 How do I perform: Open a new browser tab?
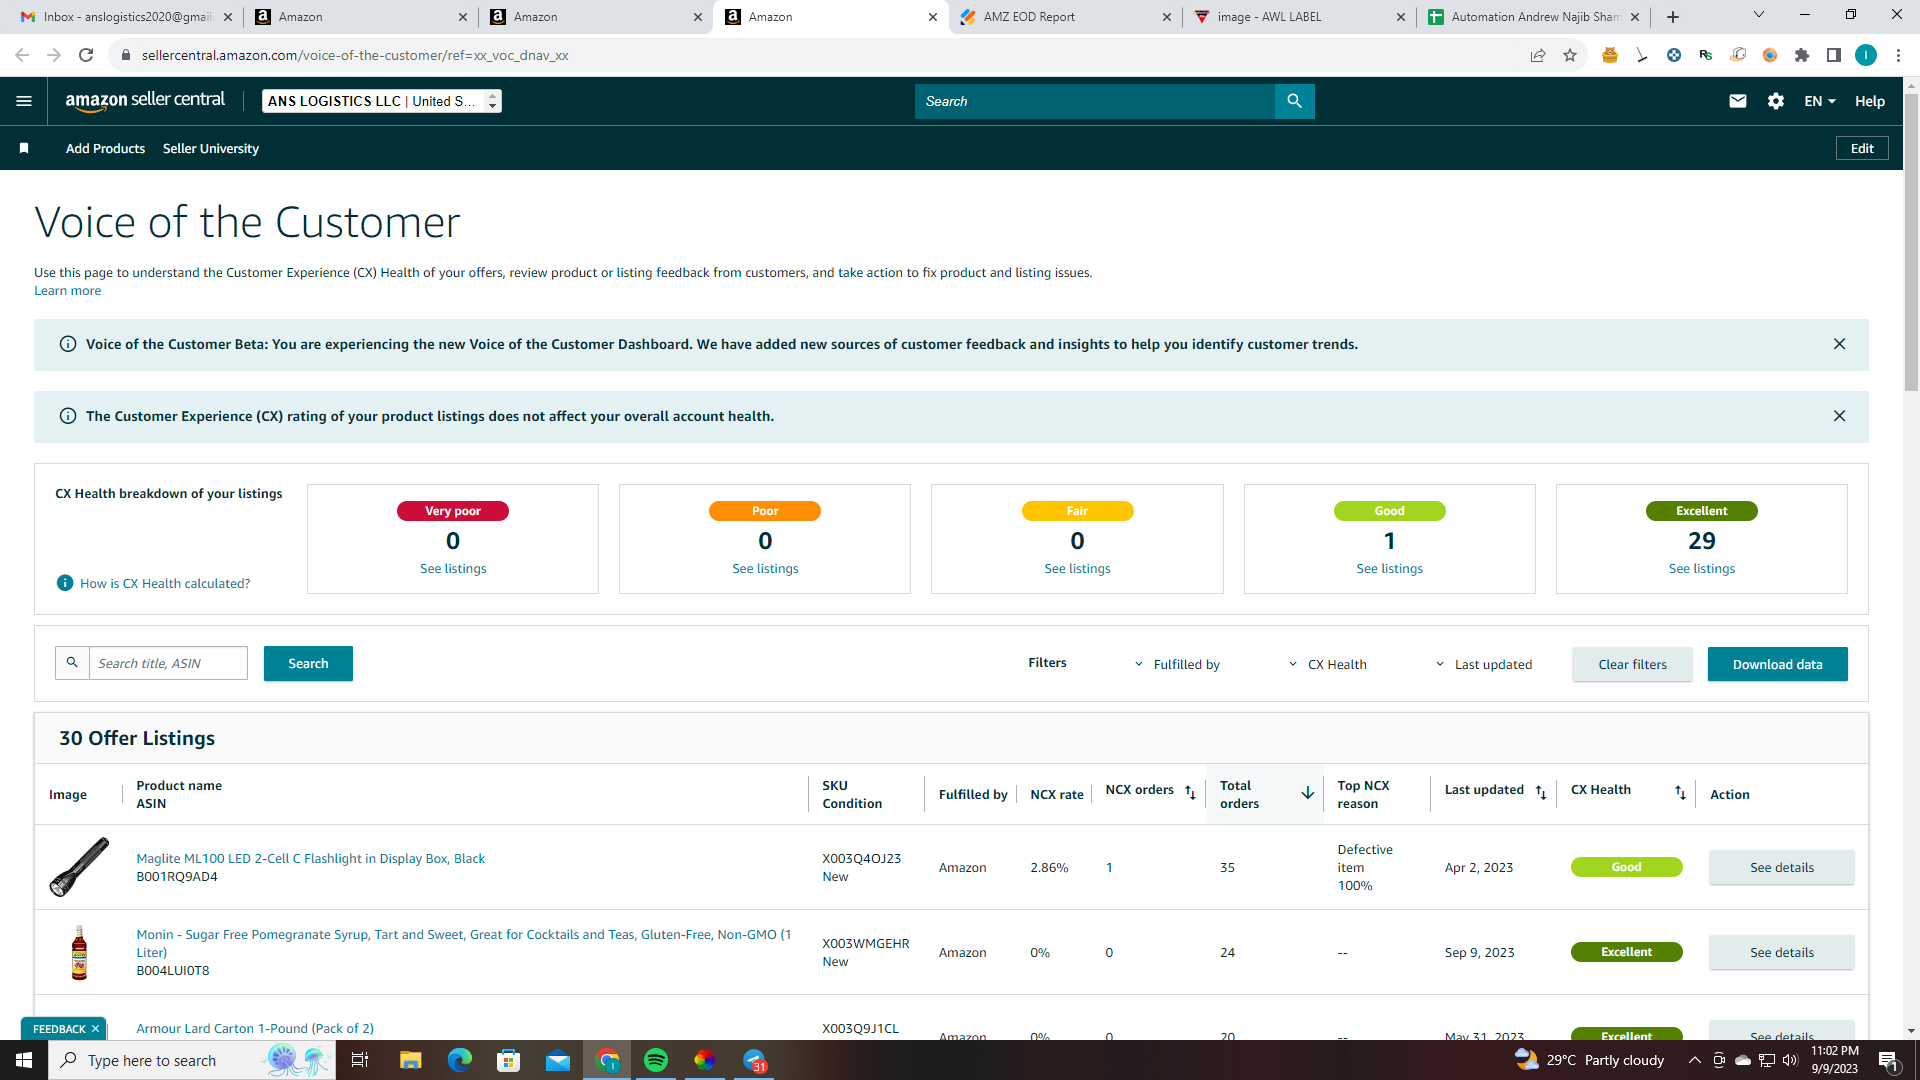(x=1673, y=17)
